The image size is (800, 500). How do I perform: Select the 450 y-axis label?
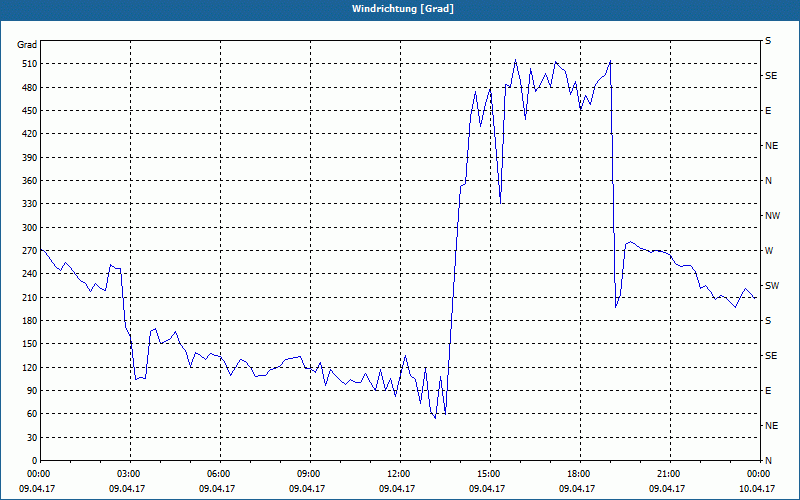pos(29,111)
